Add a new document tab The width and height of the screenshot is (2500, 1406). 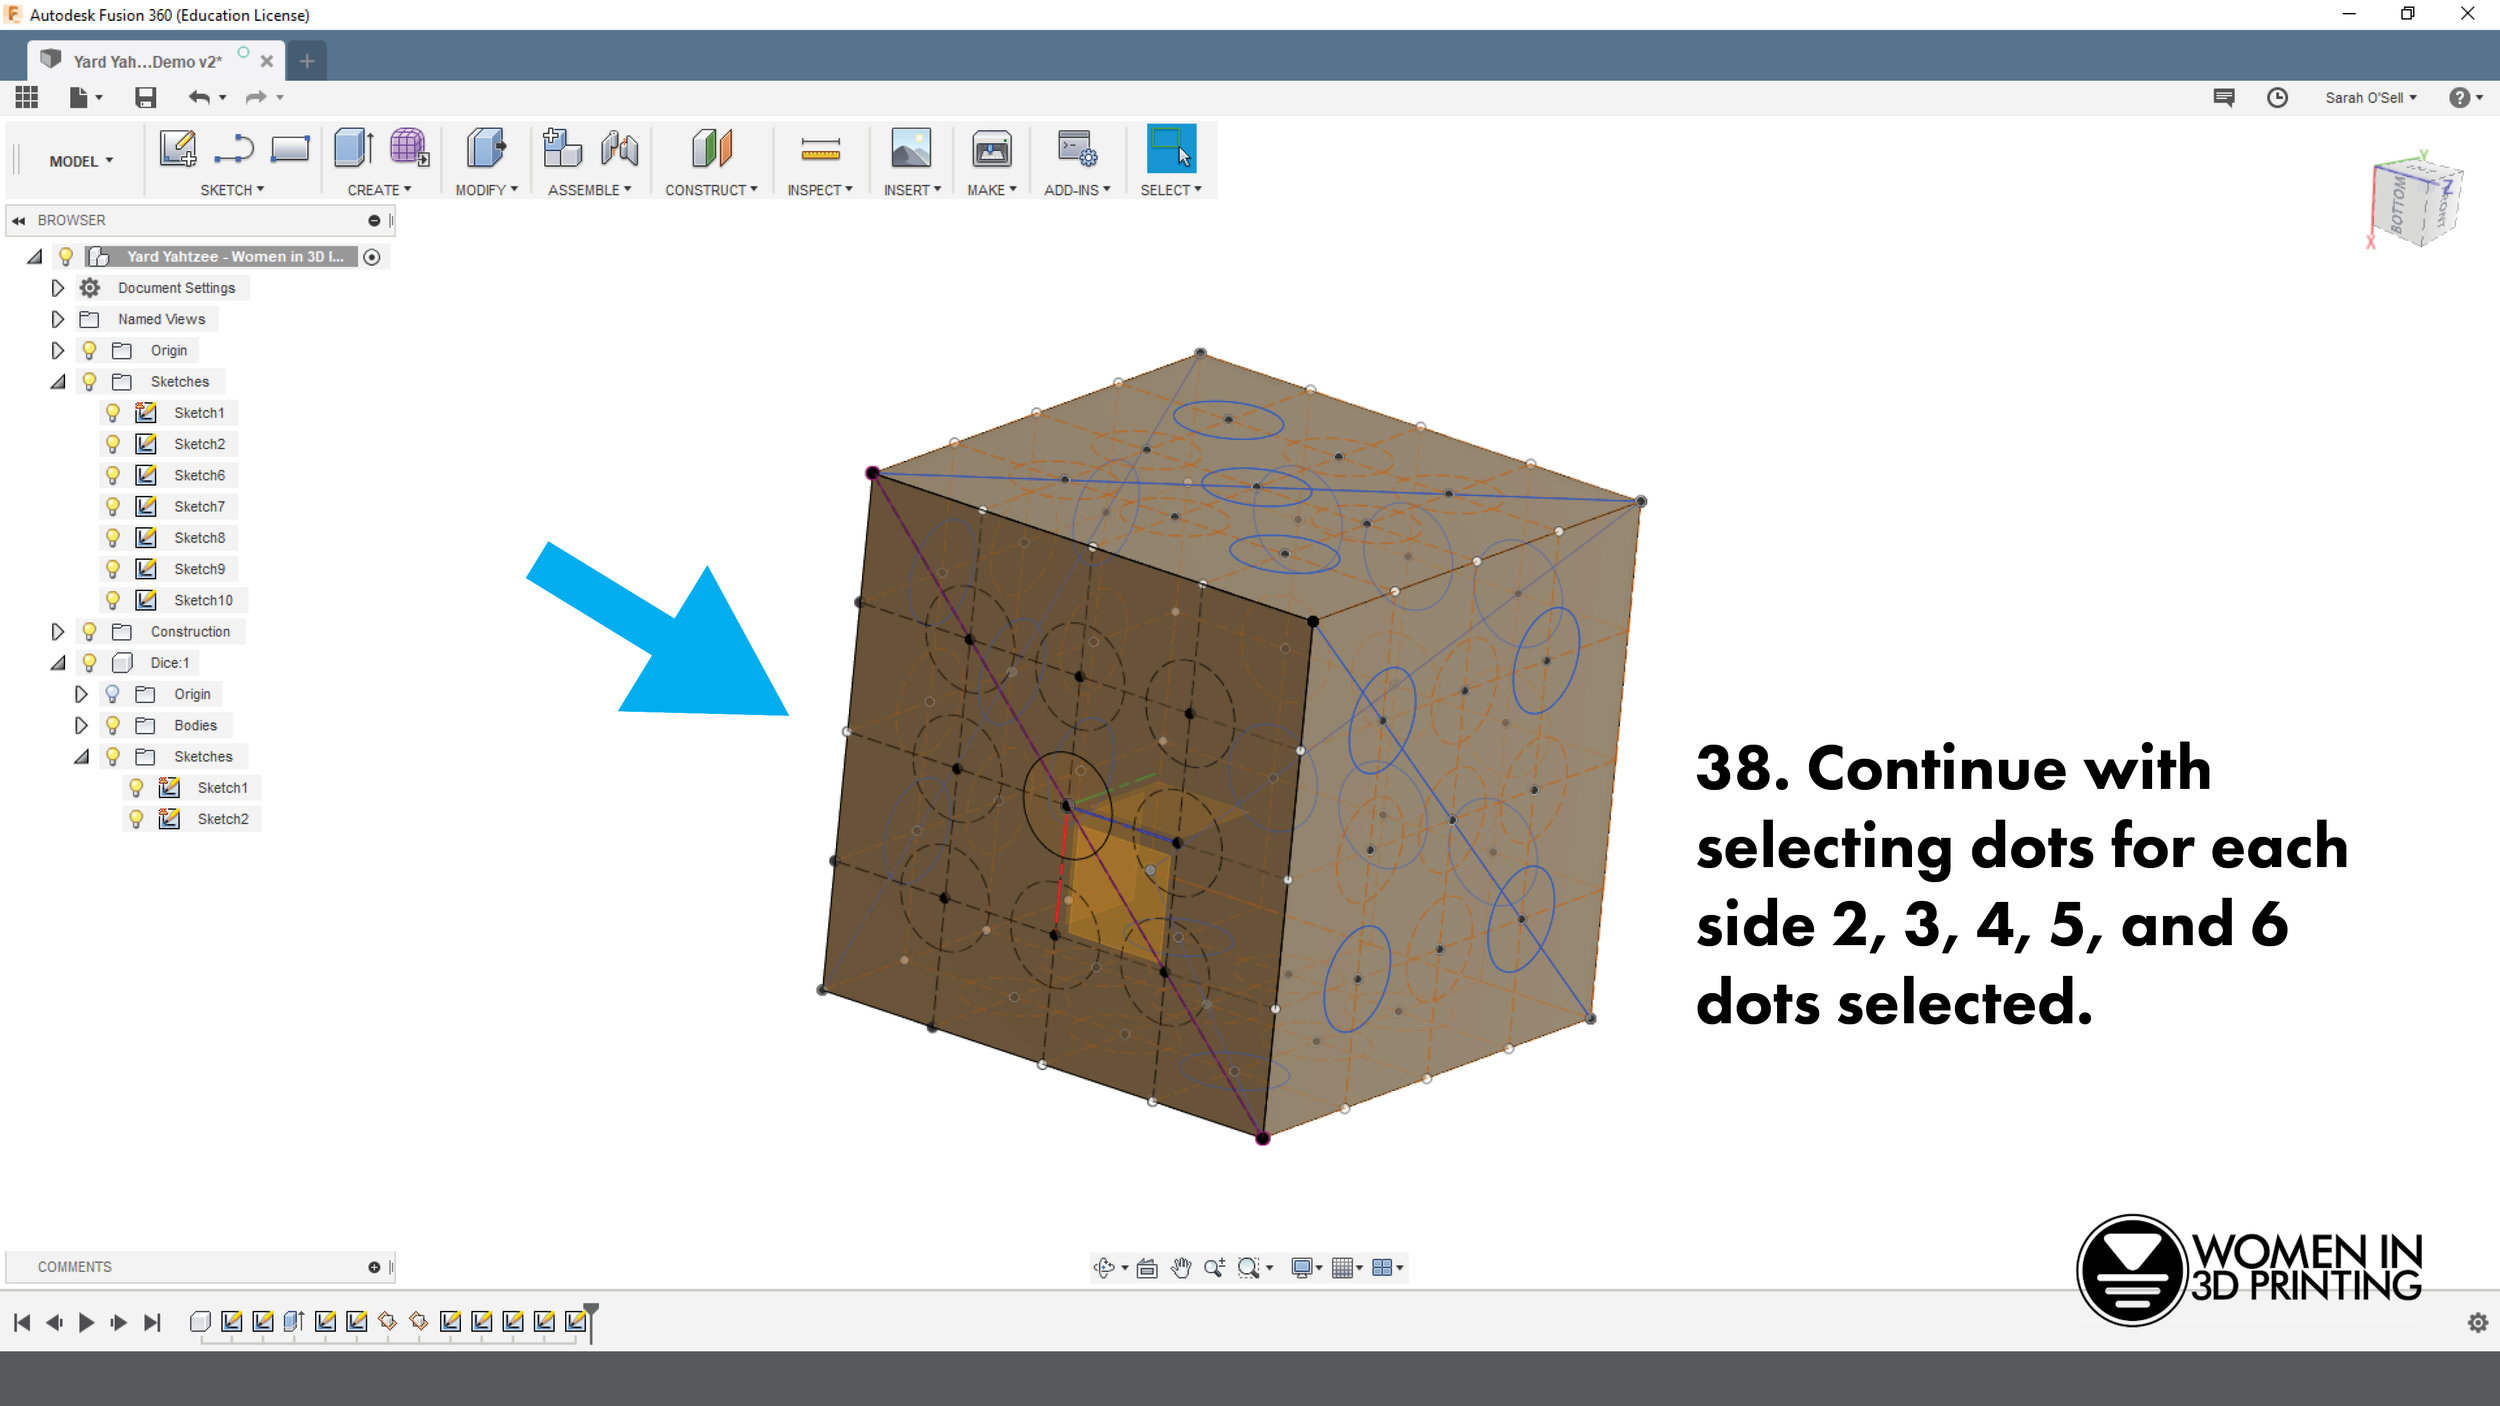click(307, 61)
